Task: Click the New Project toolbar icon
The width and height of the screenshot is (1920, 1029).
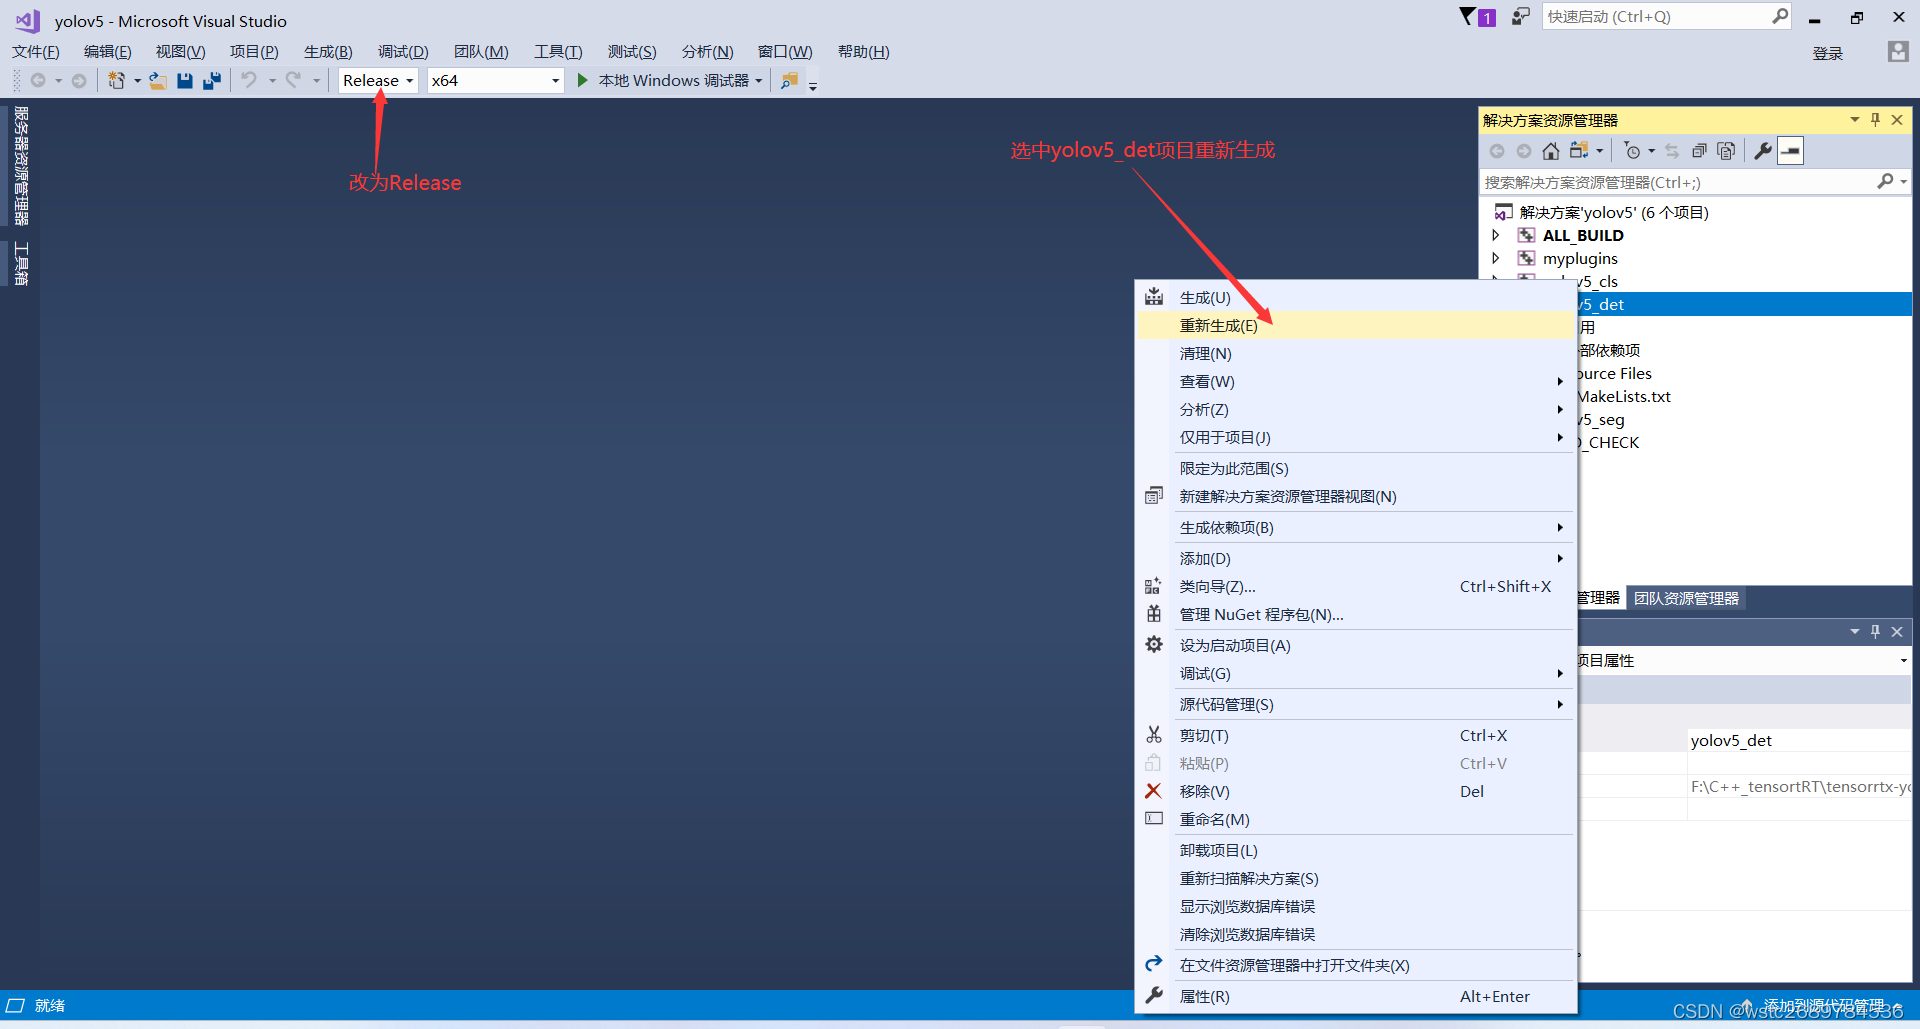Action: 117,80
